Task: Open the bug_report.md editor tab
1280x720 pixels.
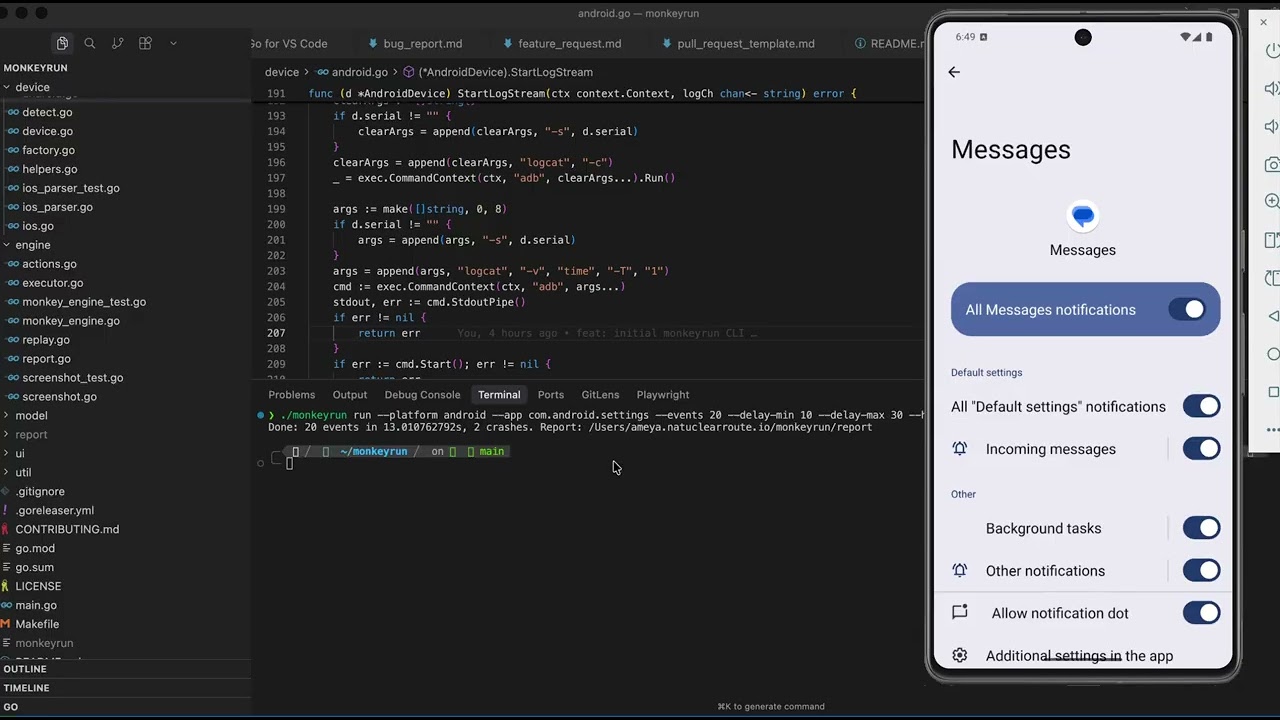Action: coord(422,44)
